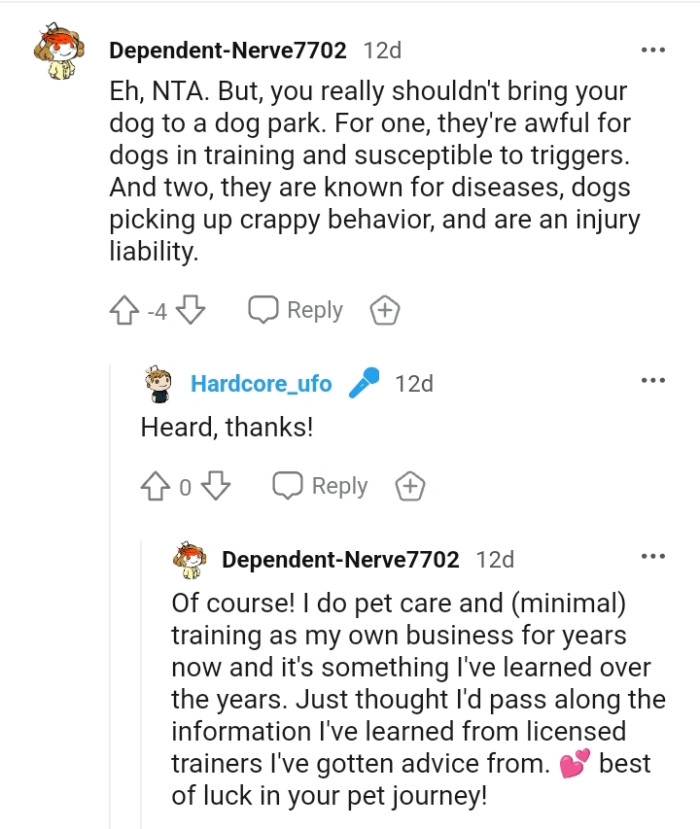Click the award plus icon under 'Heard, thanks!'
The image size is (700, 829).
click(411, 487)
